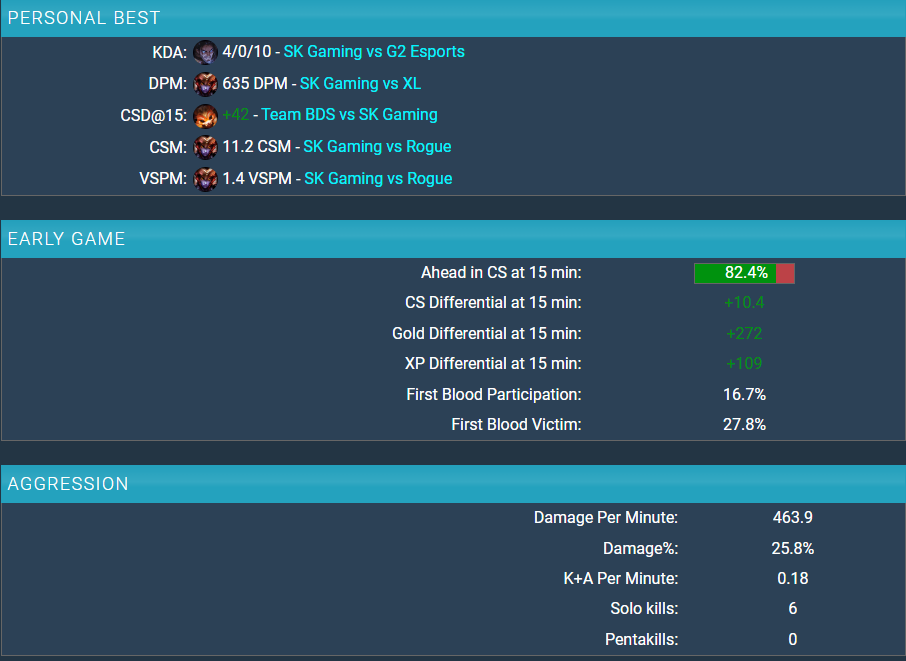906x661 pixels.
Task: Select the +10.4 CS differential value
Action: tap(744, 302)
